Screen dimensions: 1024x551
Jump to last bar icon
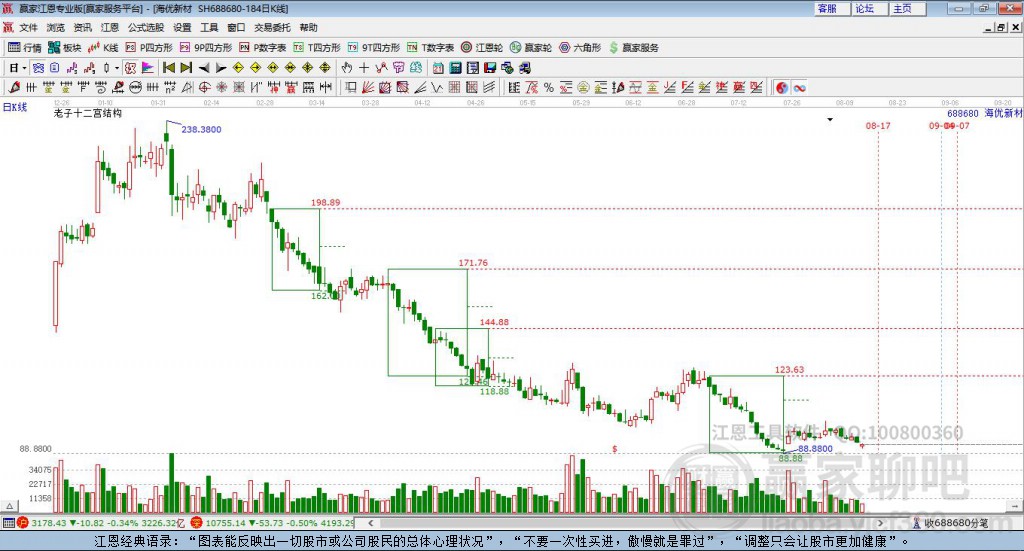pos(186,68)
